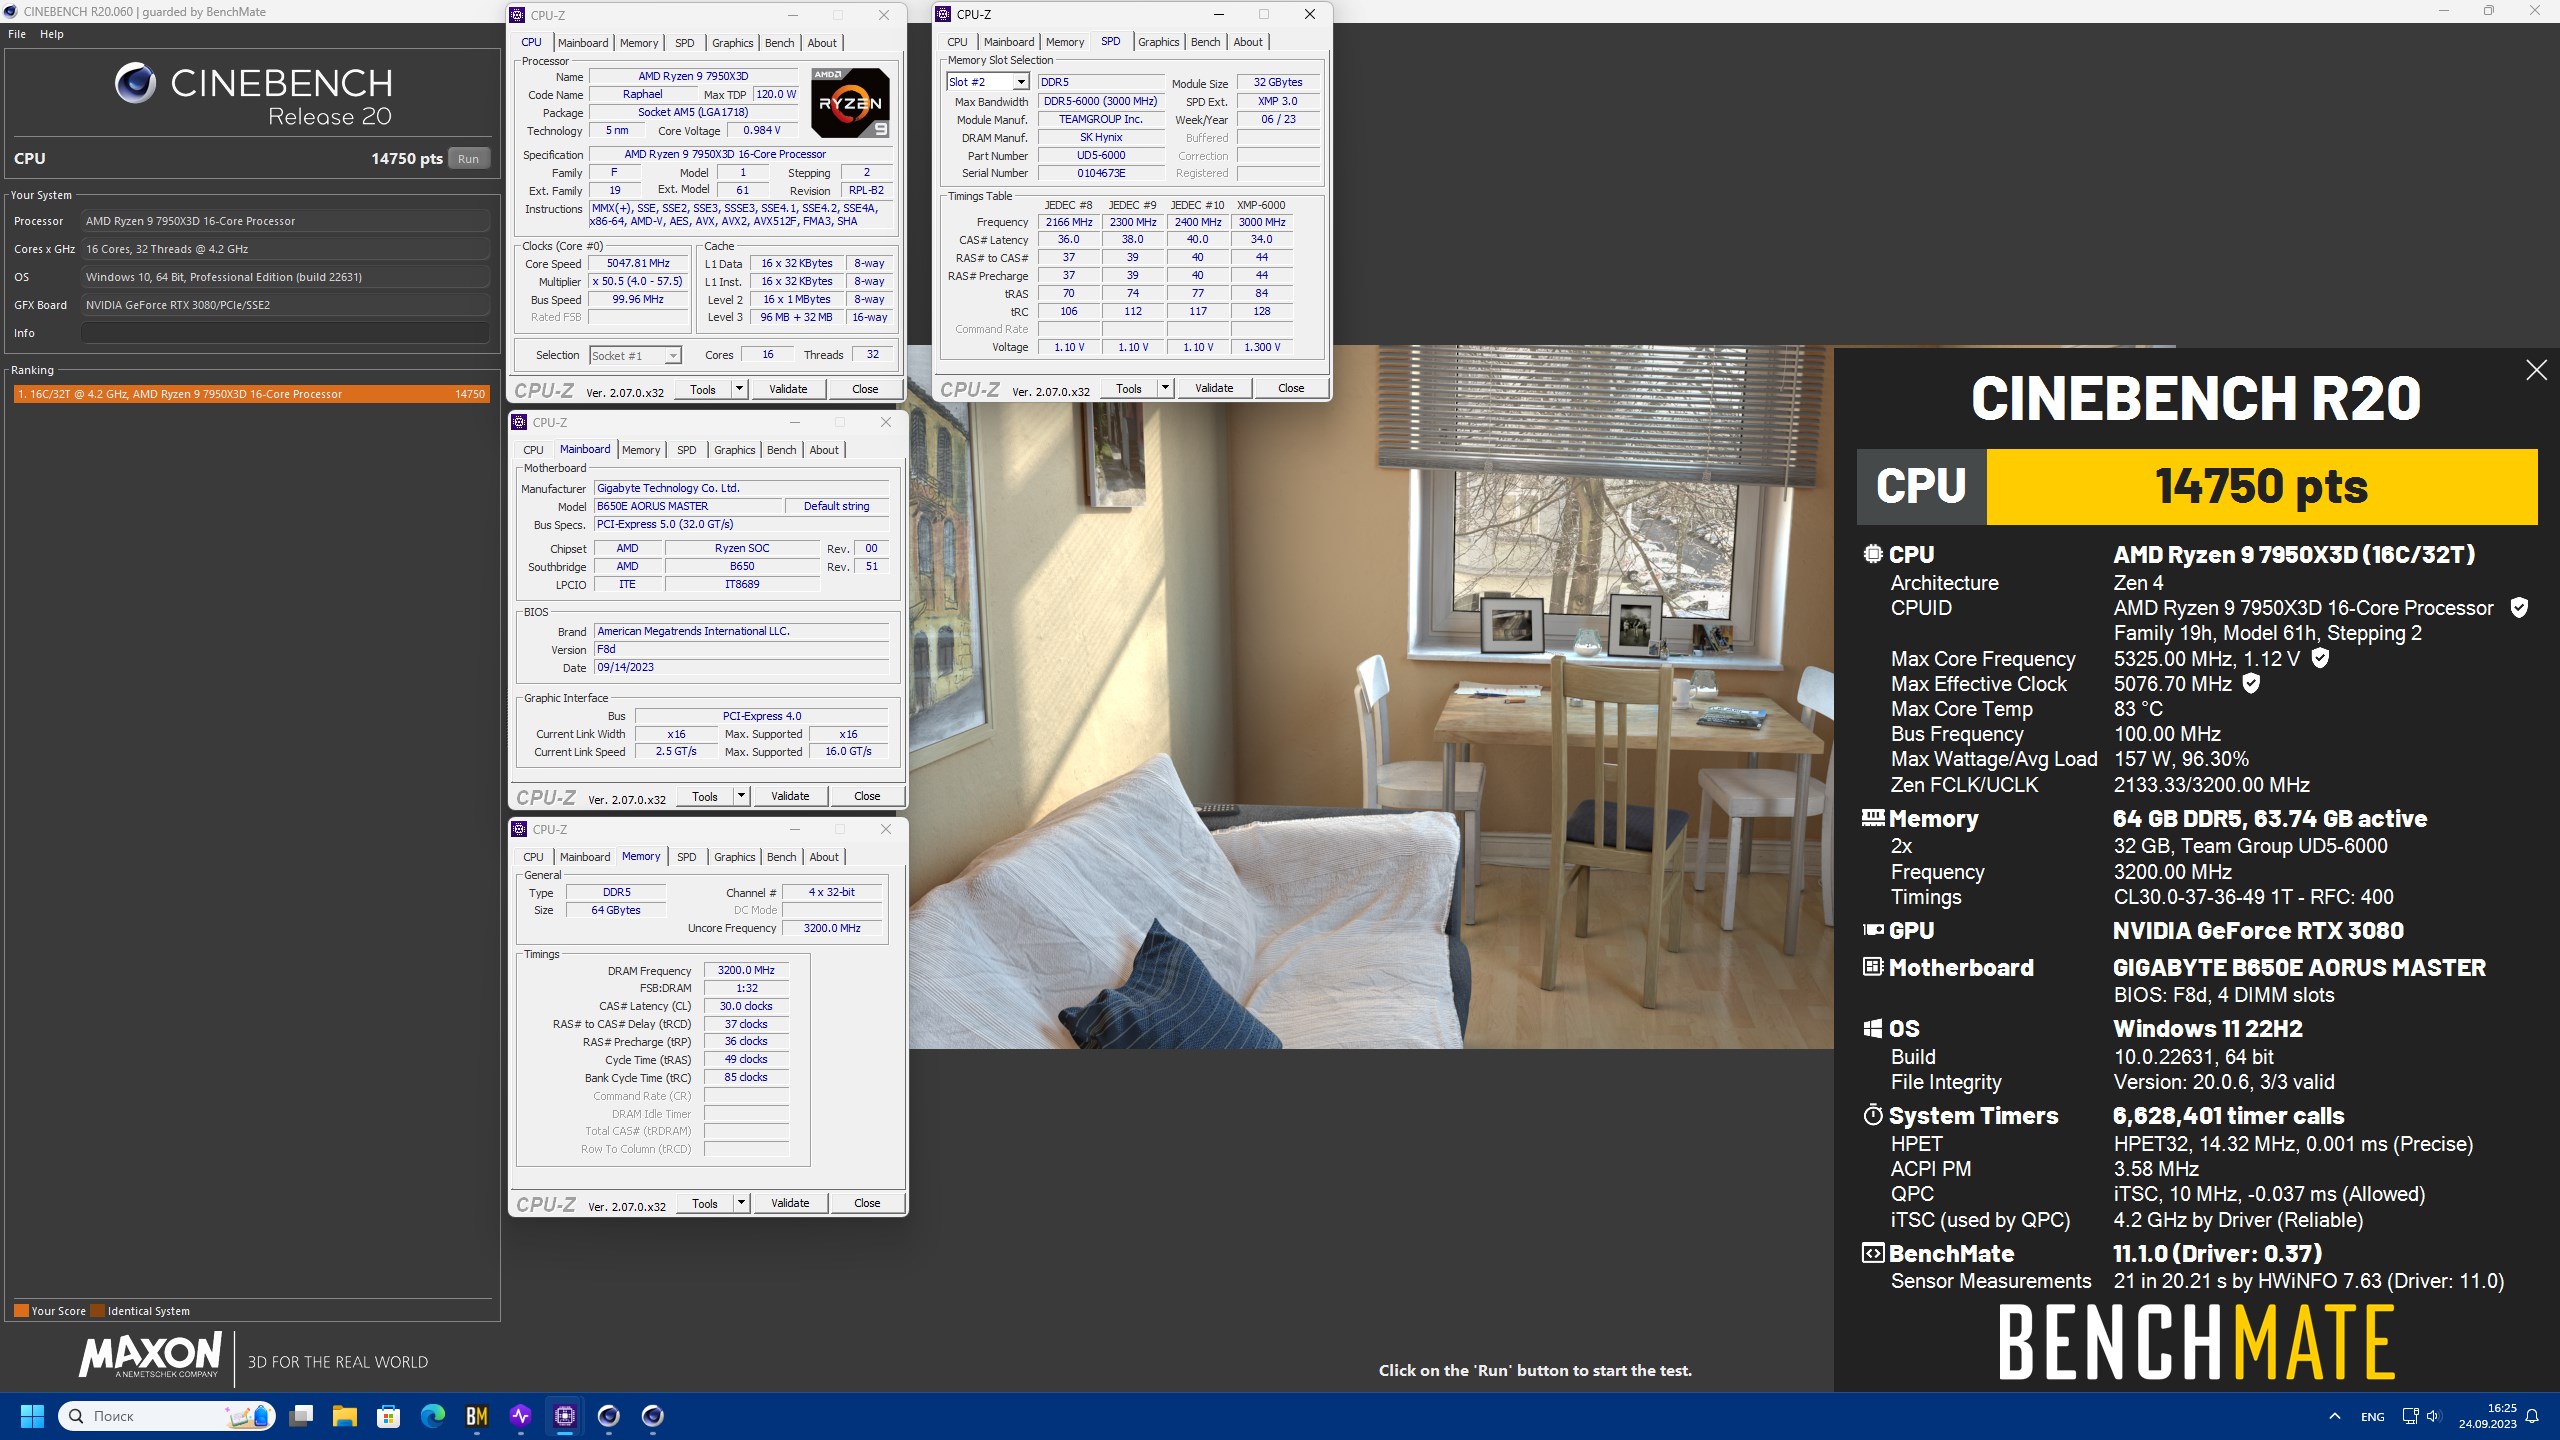Open Cinebench File menu
2560x1440 pixels.
pos(17,34)
